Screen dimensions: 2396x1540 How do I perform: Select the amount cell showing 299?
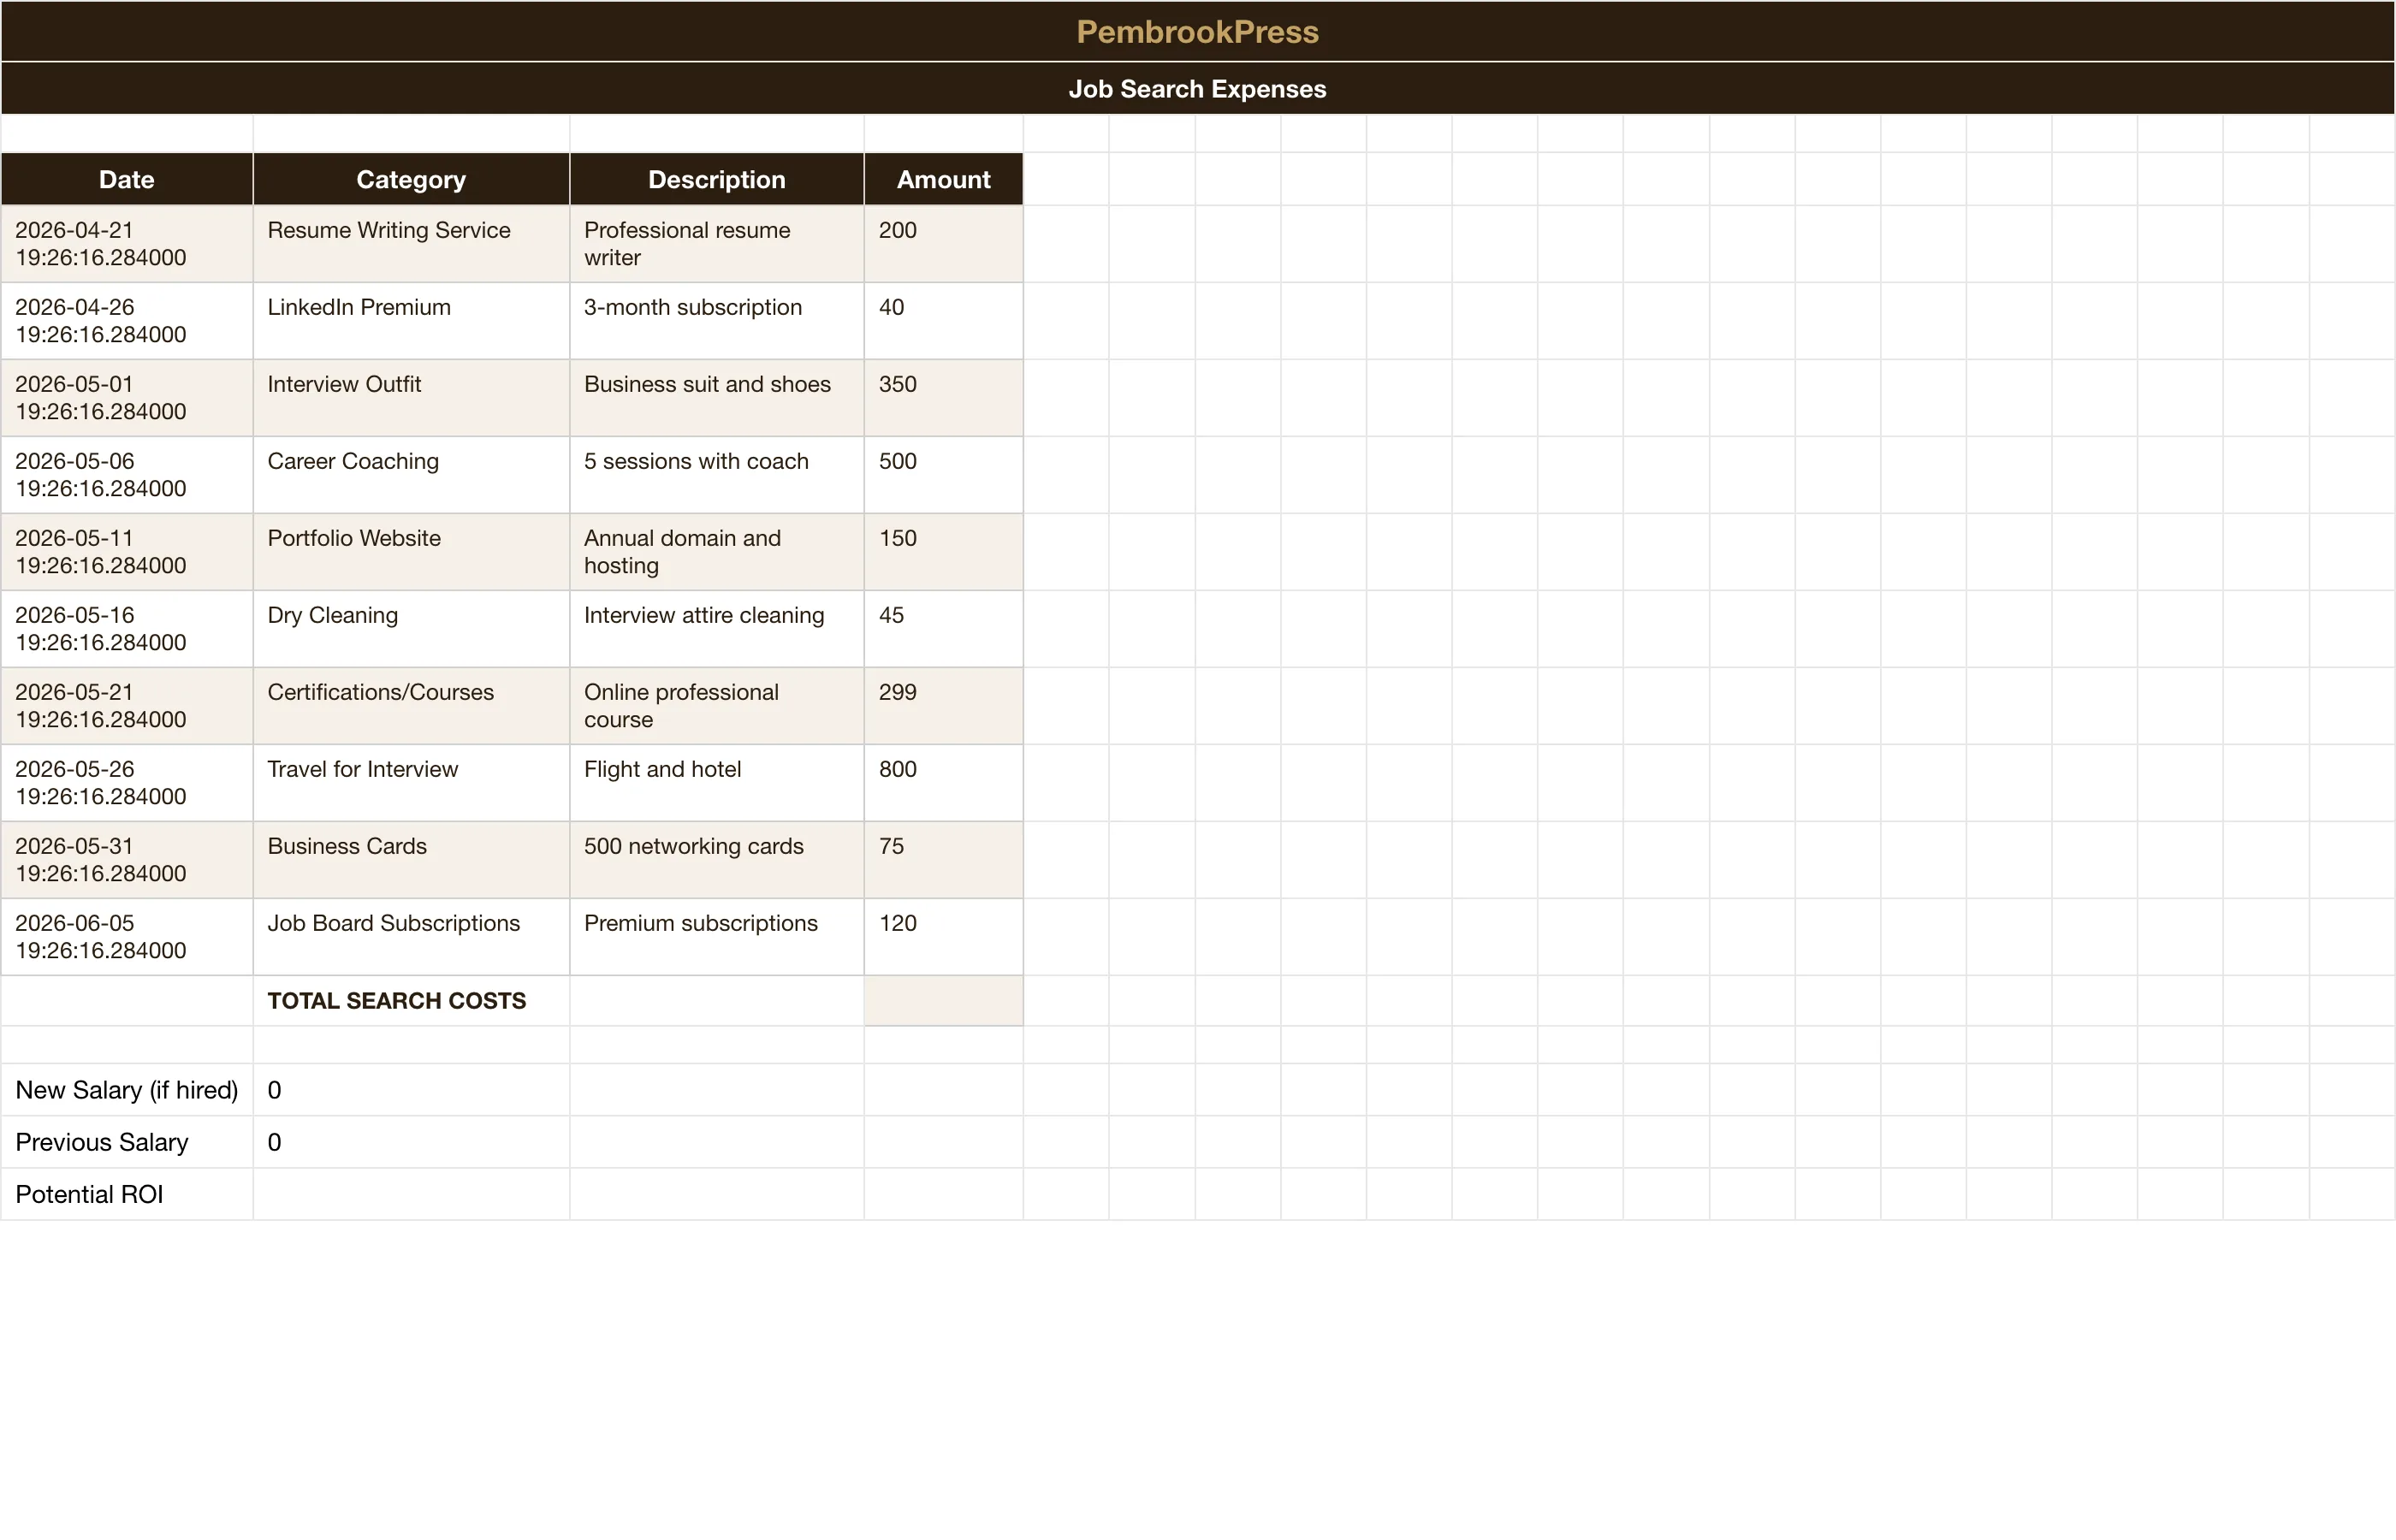coord(944,706)
